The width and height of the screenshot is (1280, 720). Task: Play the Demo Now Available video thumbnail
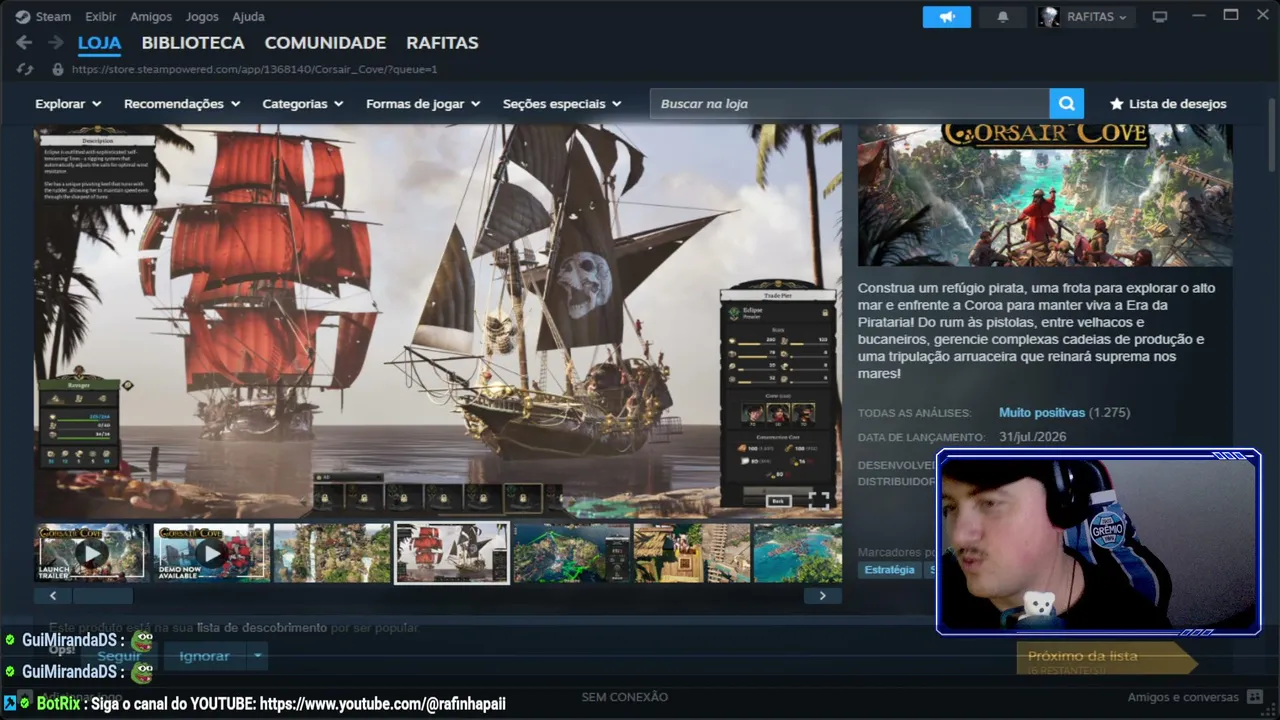coord(212,553)
